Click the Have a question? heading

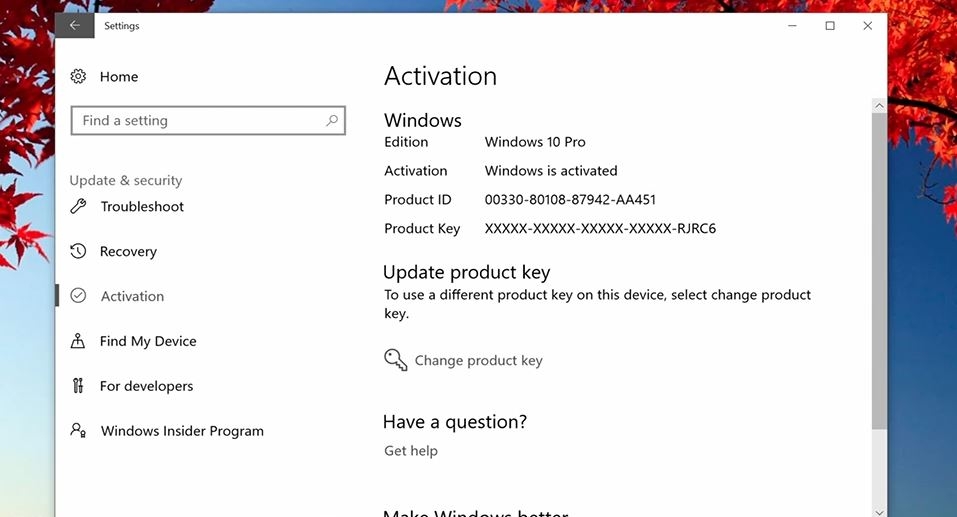click(x=455, y=422)
